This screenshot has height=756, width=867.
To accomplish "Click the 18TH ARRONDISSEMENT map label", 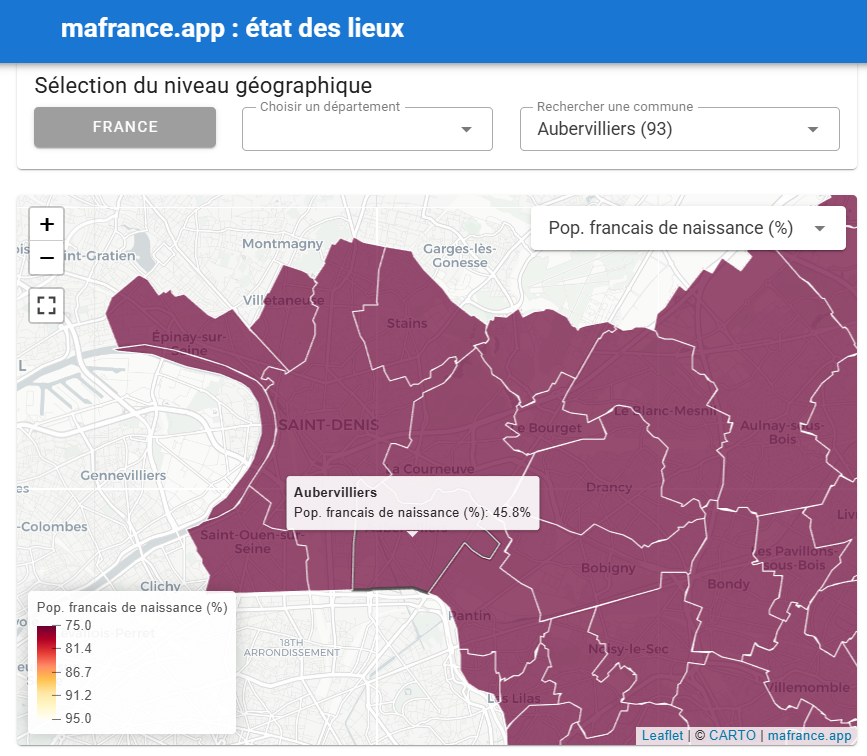I will [x=291, y=648].
